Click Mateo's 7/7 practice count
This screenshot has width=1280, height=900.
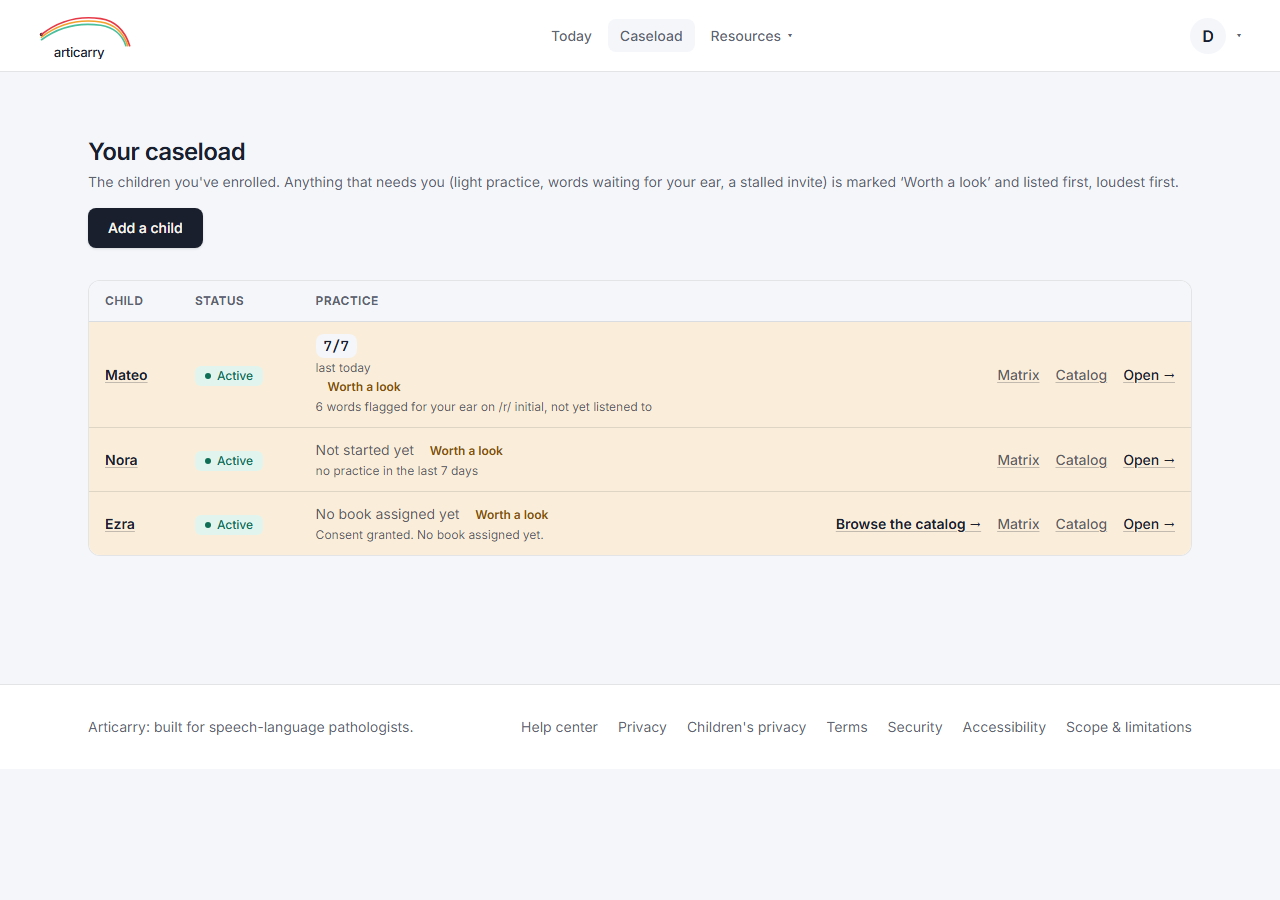[x=336, y=346]
